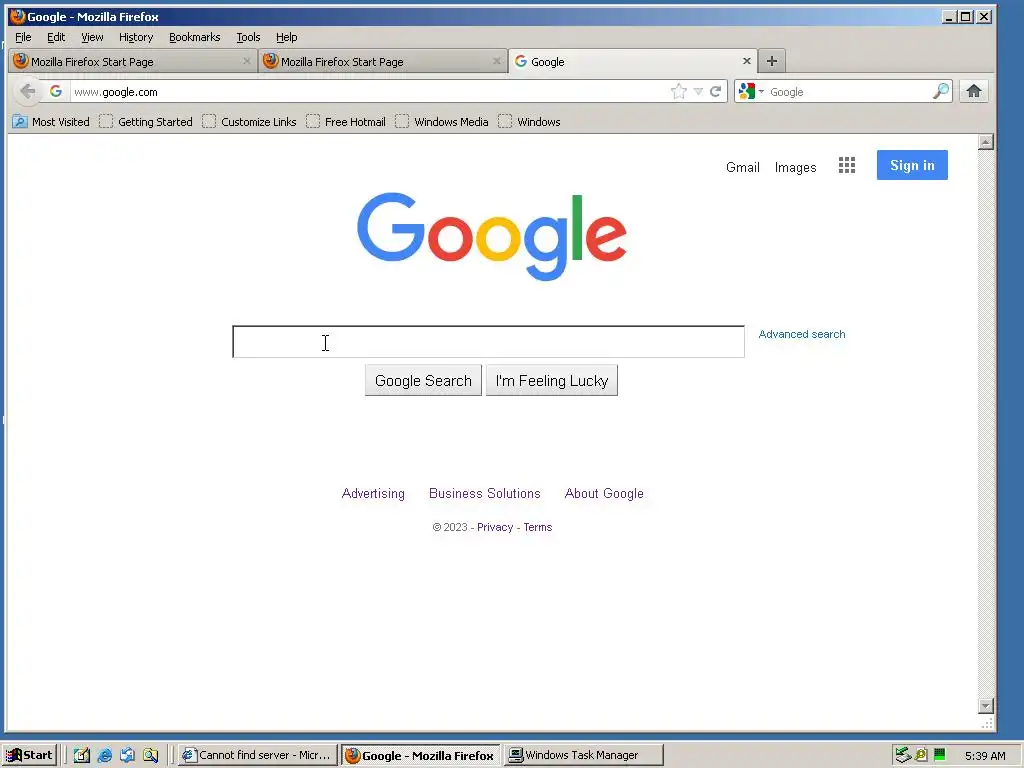
Task: Click the quick launch search folder icon
Action: point(151,755)
